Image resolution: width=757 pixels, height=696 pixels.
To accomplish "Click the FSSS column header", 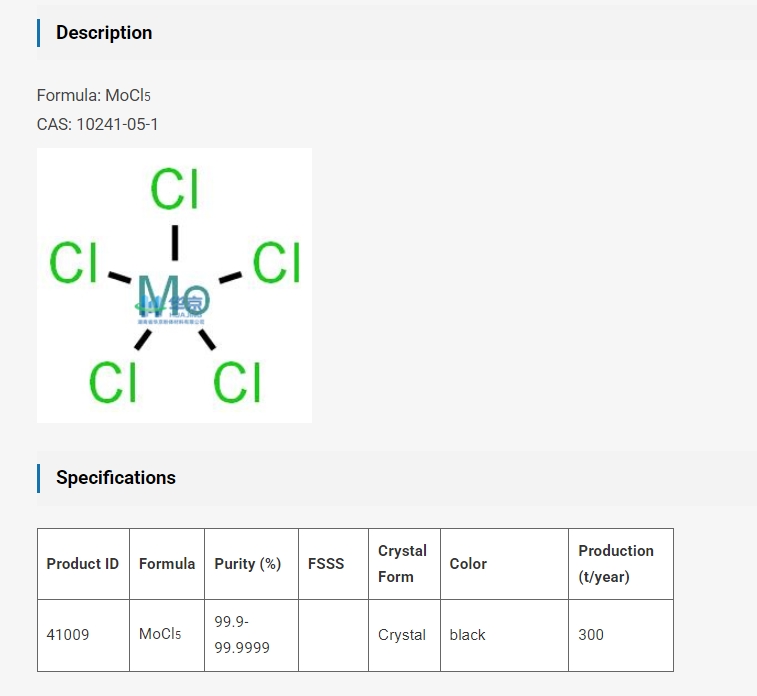I will tap(326, 564).
